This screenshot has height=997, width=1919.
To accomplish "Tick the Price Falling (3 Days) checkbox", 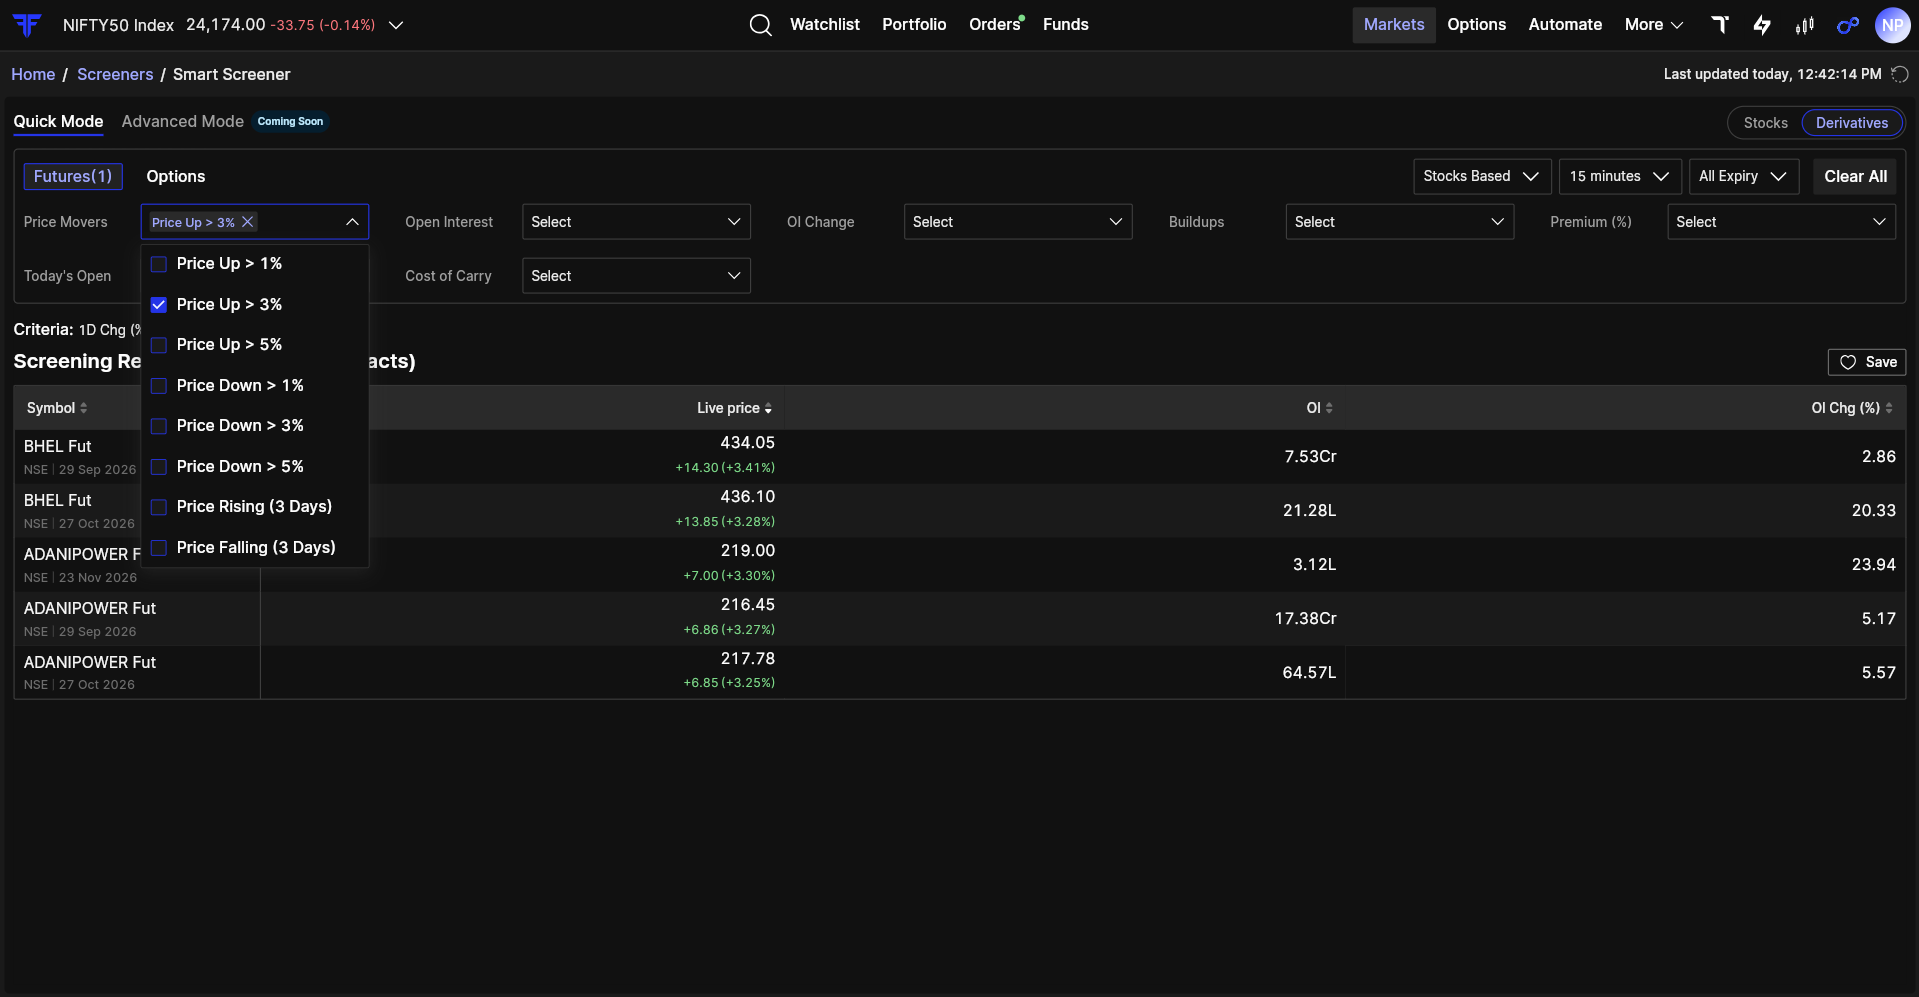I will [159, 548].
